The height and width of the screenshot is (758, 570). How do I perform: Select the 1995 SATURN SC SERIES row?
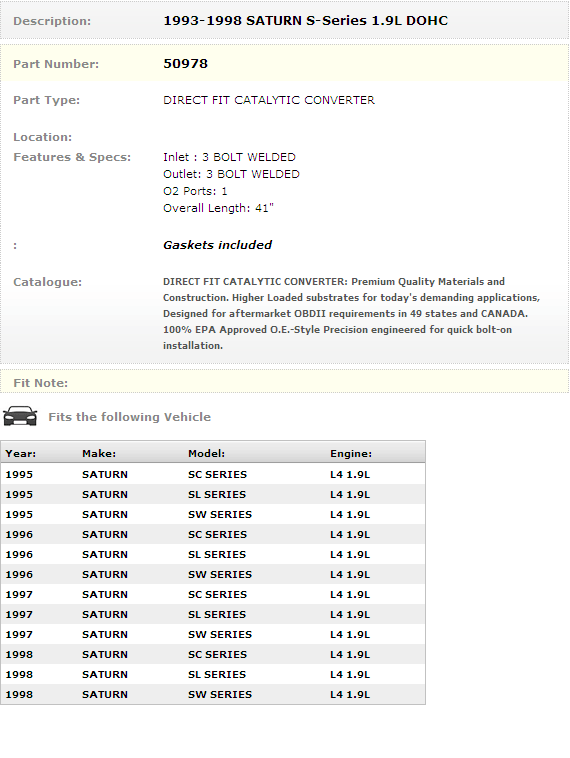click(213, 474)
